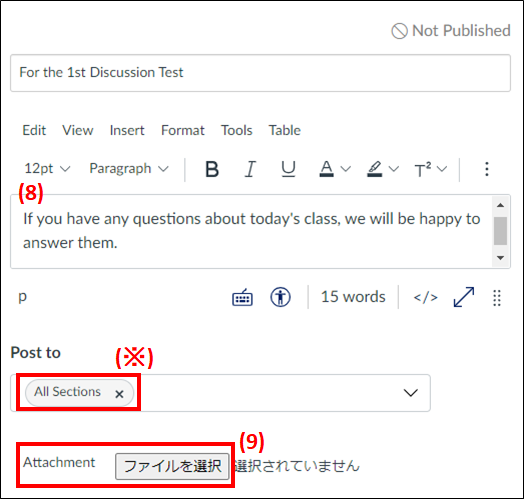Apply text color with A icon
The image size is (524, 499).
point(326,169)
